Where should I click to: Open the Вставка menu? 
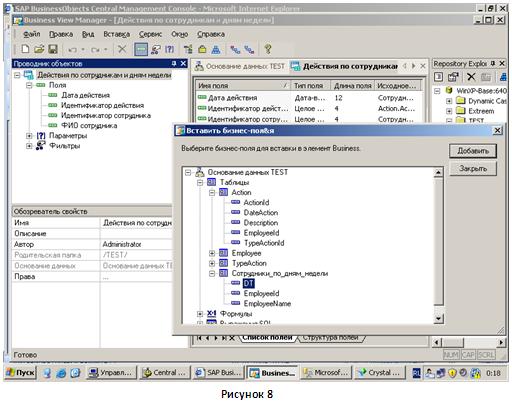point(116,34)
